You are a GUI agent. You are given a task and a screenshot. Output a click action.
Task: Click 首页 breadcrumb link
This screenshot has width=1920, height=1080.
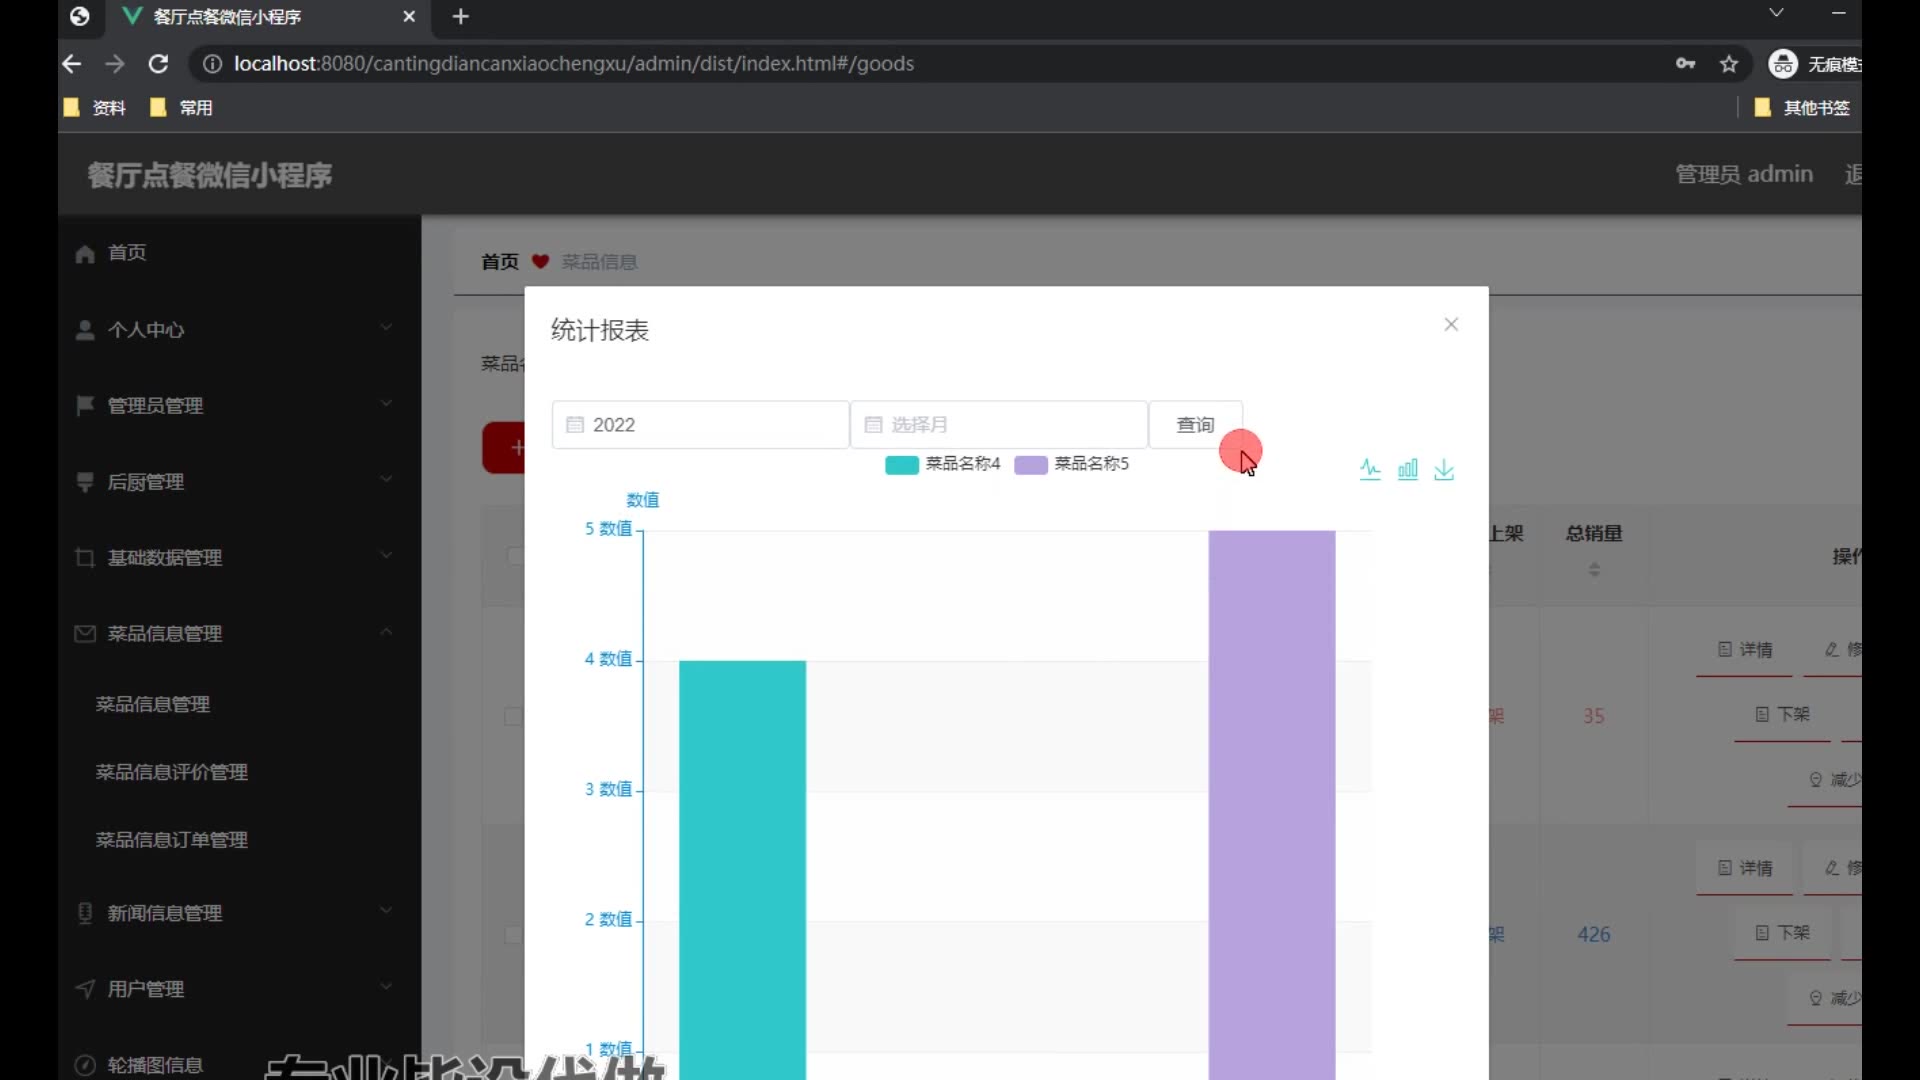(x=499, y=262)
